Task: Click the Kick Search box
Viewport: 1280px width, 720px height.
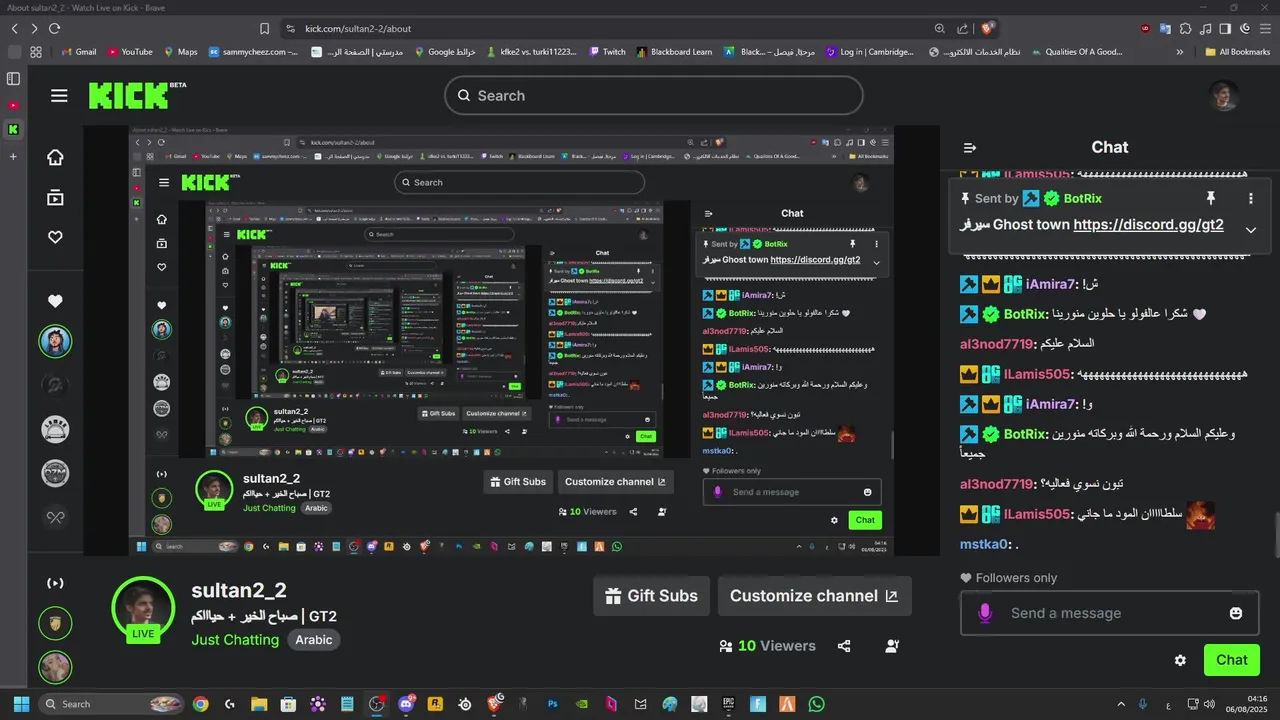Action: click(x=654, y=96)
